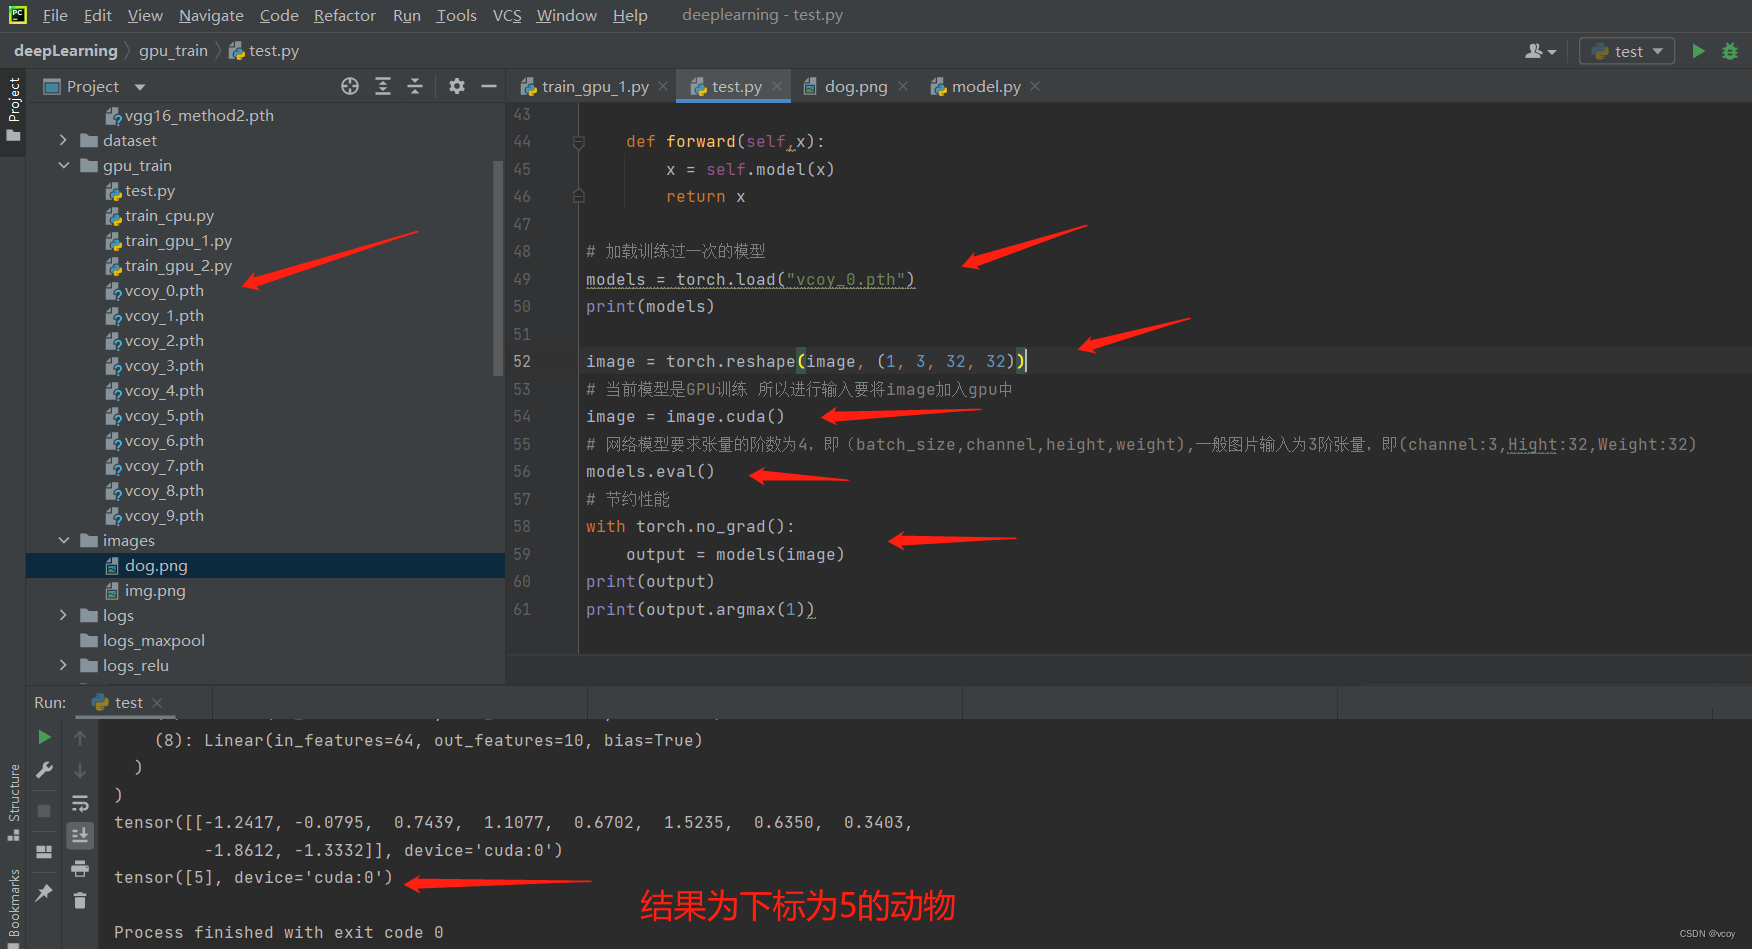Open the Project tool window side tab

click(13, 108)
